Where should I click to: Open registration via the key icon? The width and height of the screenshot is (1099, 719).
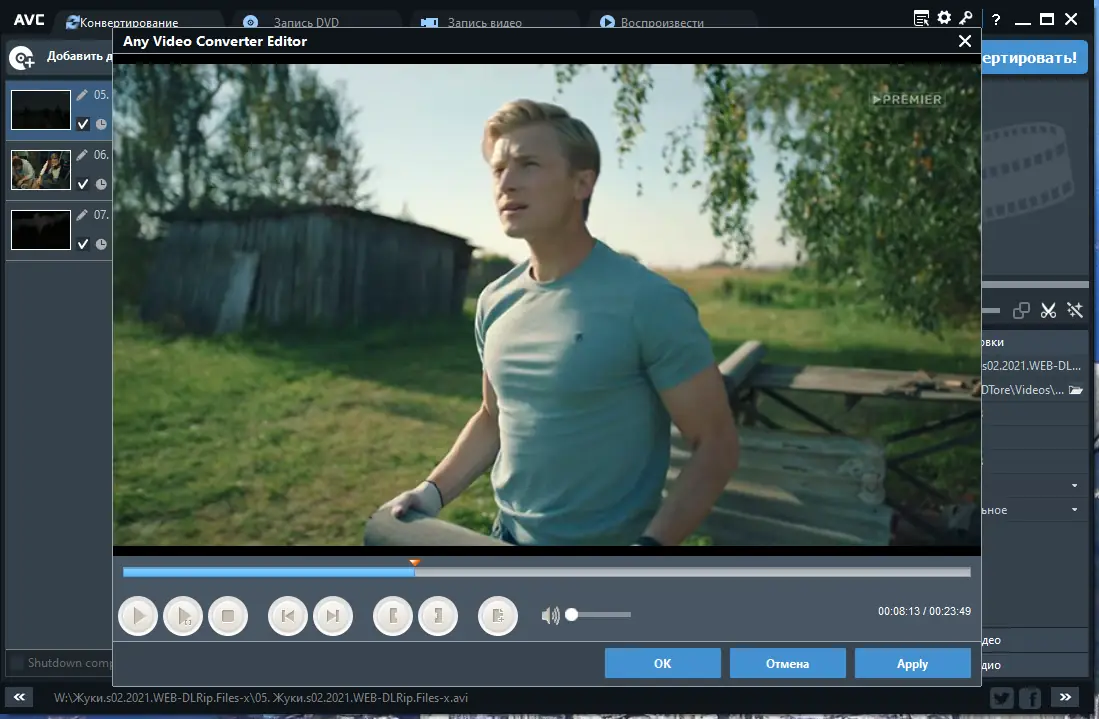click(966, 18)
